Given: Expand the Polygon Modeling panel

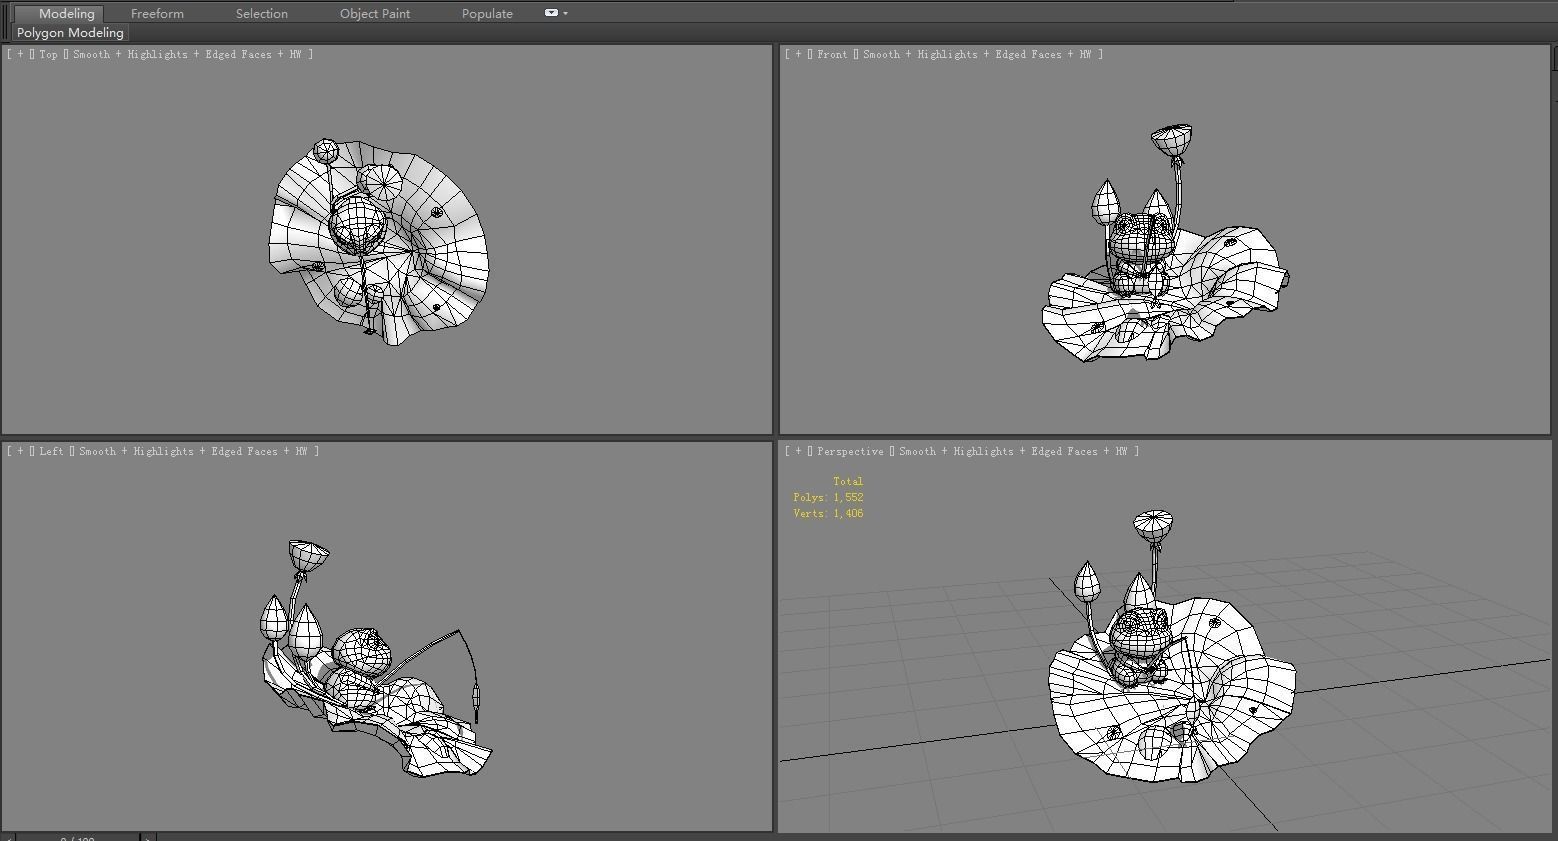Looking at the screenshot, I should (70, 32).
